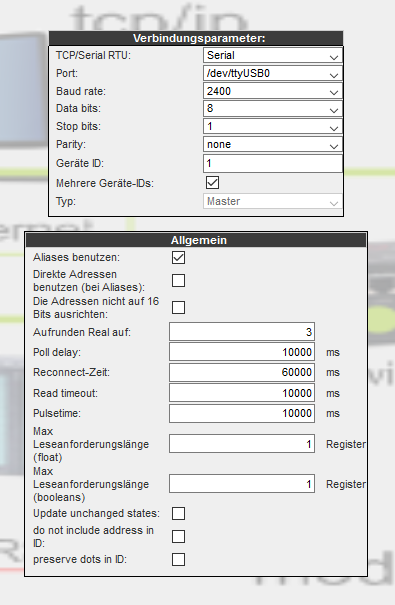
Task: Click the Poll delay: label
Action: pyautogui.click(x=57, y=352)
